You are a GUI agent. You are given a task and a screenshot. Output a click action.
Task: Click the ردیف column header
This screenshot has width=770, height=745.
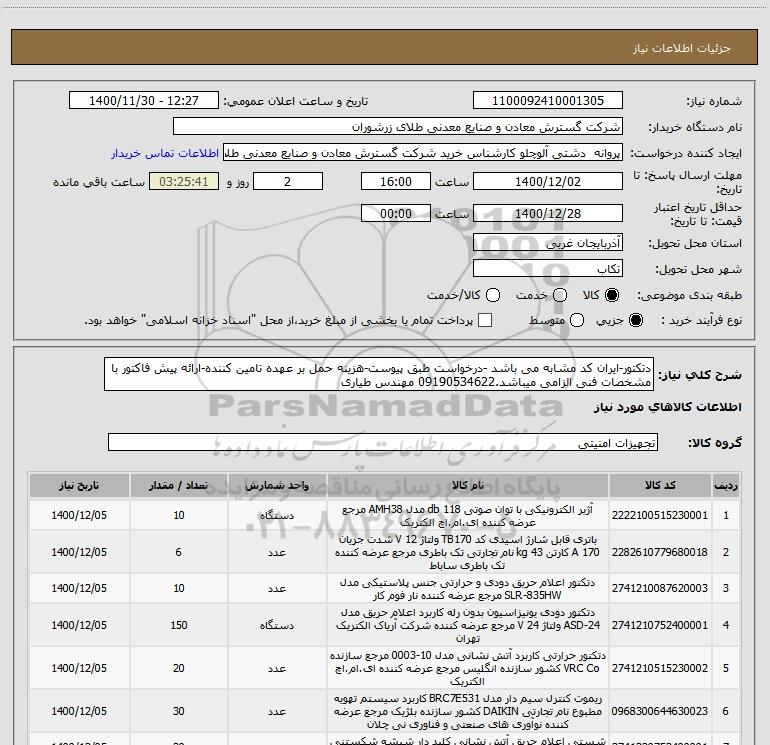pyautogui.click(x=726, y=486)
